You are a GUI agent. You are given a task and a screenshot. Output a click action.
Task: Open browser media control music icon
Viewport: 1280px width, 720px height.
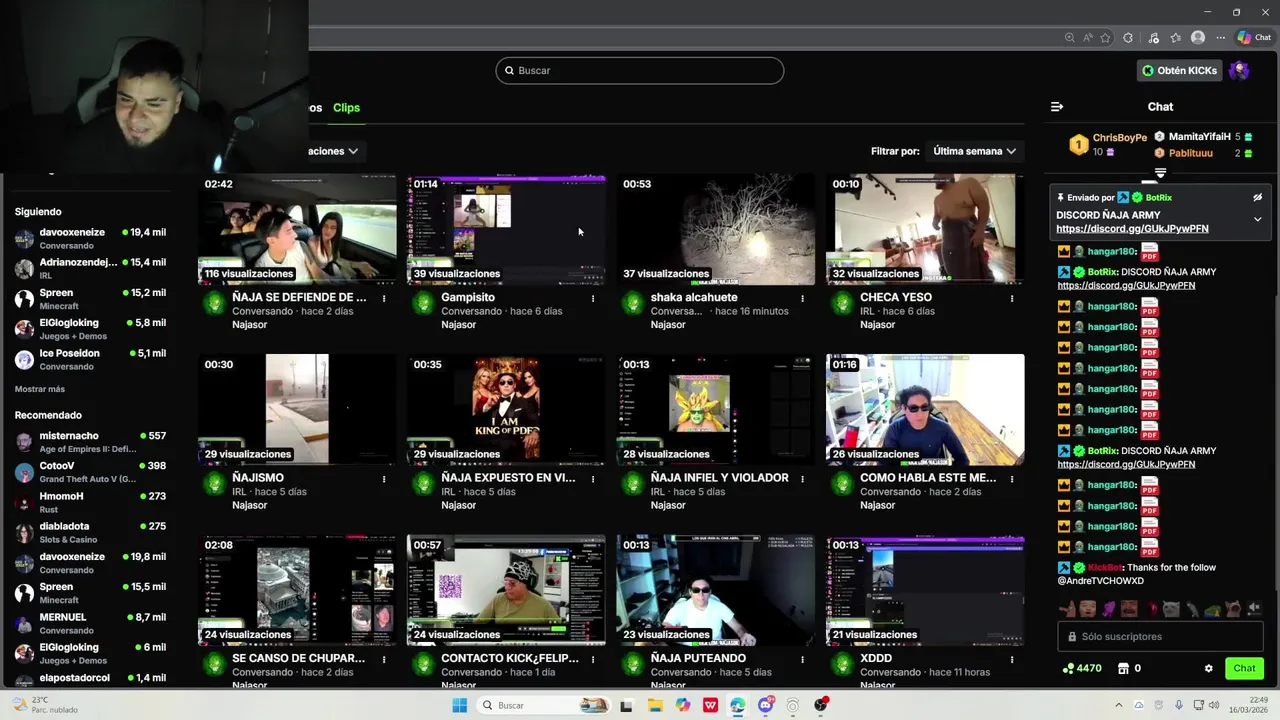pos(1154,38)
